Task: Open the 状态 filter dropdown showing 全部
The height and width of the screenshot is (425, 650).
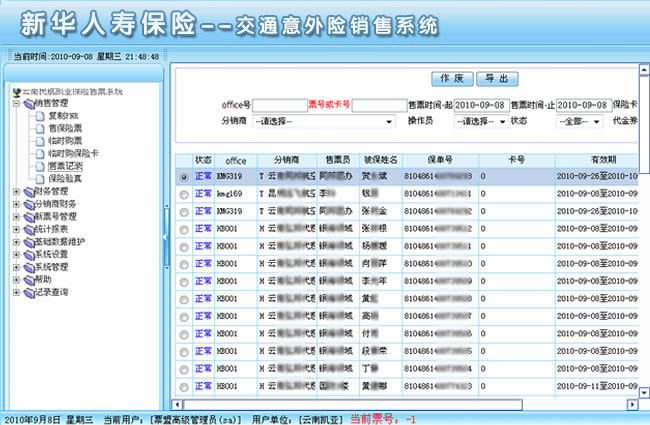Action: [579, 121]
